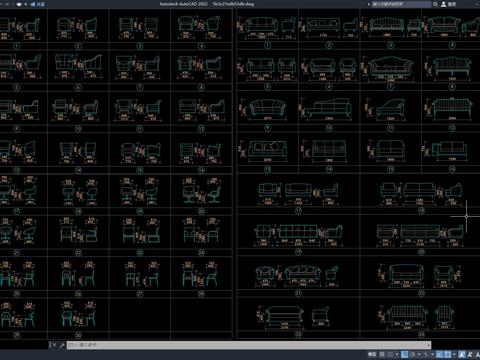Click the search magnifier icon in title bar
Viewport: 480px width, 360px height.
click(435, 4)
